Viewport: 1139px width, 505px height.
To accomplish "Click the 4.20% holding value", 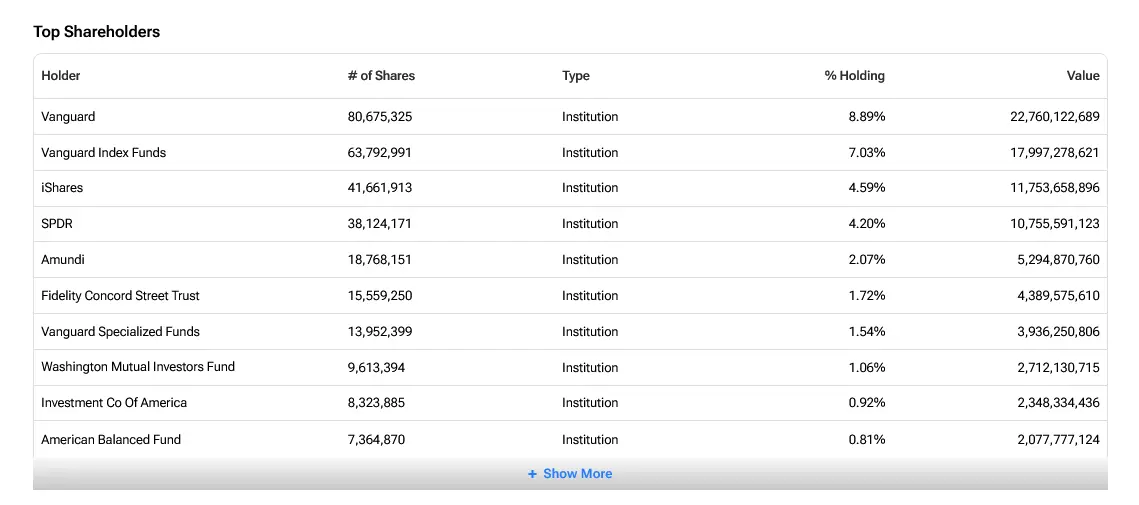I will 867,224.
